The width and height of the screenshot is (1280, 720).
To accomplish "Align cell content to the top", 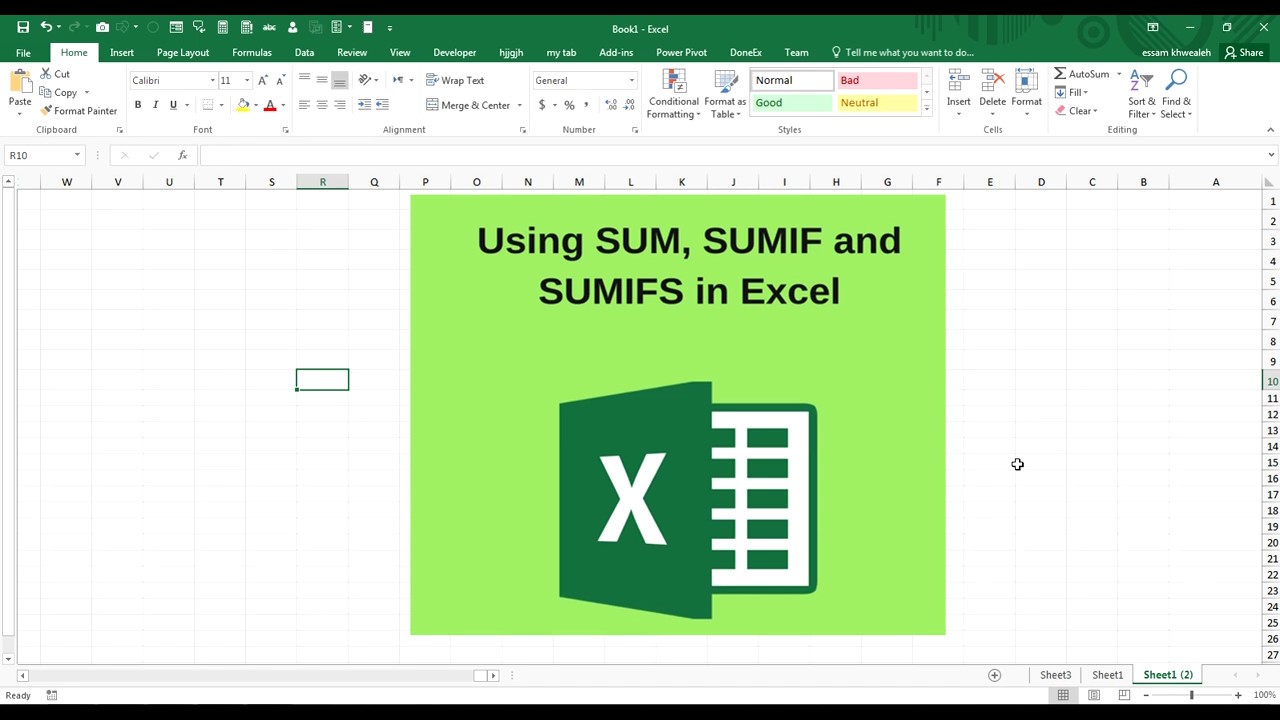I will coord(304,80).
